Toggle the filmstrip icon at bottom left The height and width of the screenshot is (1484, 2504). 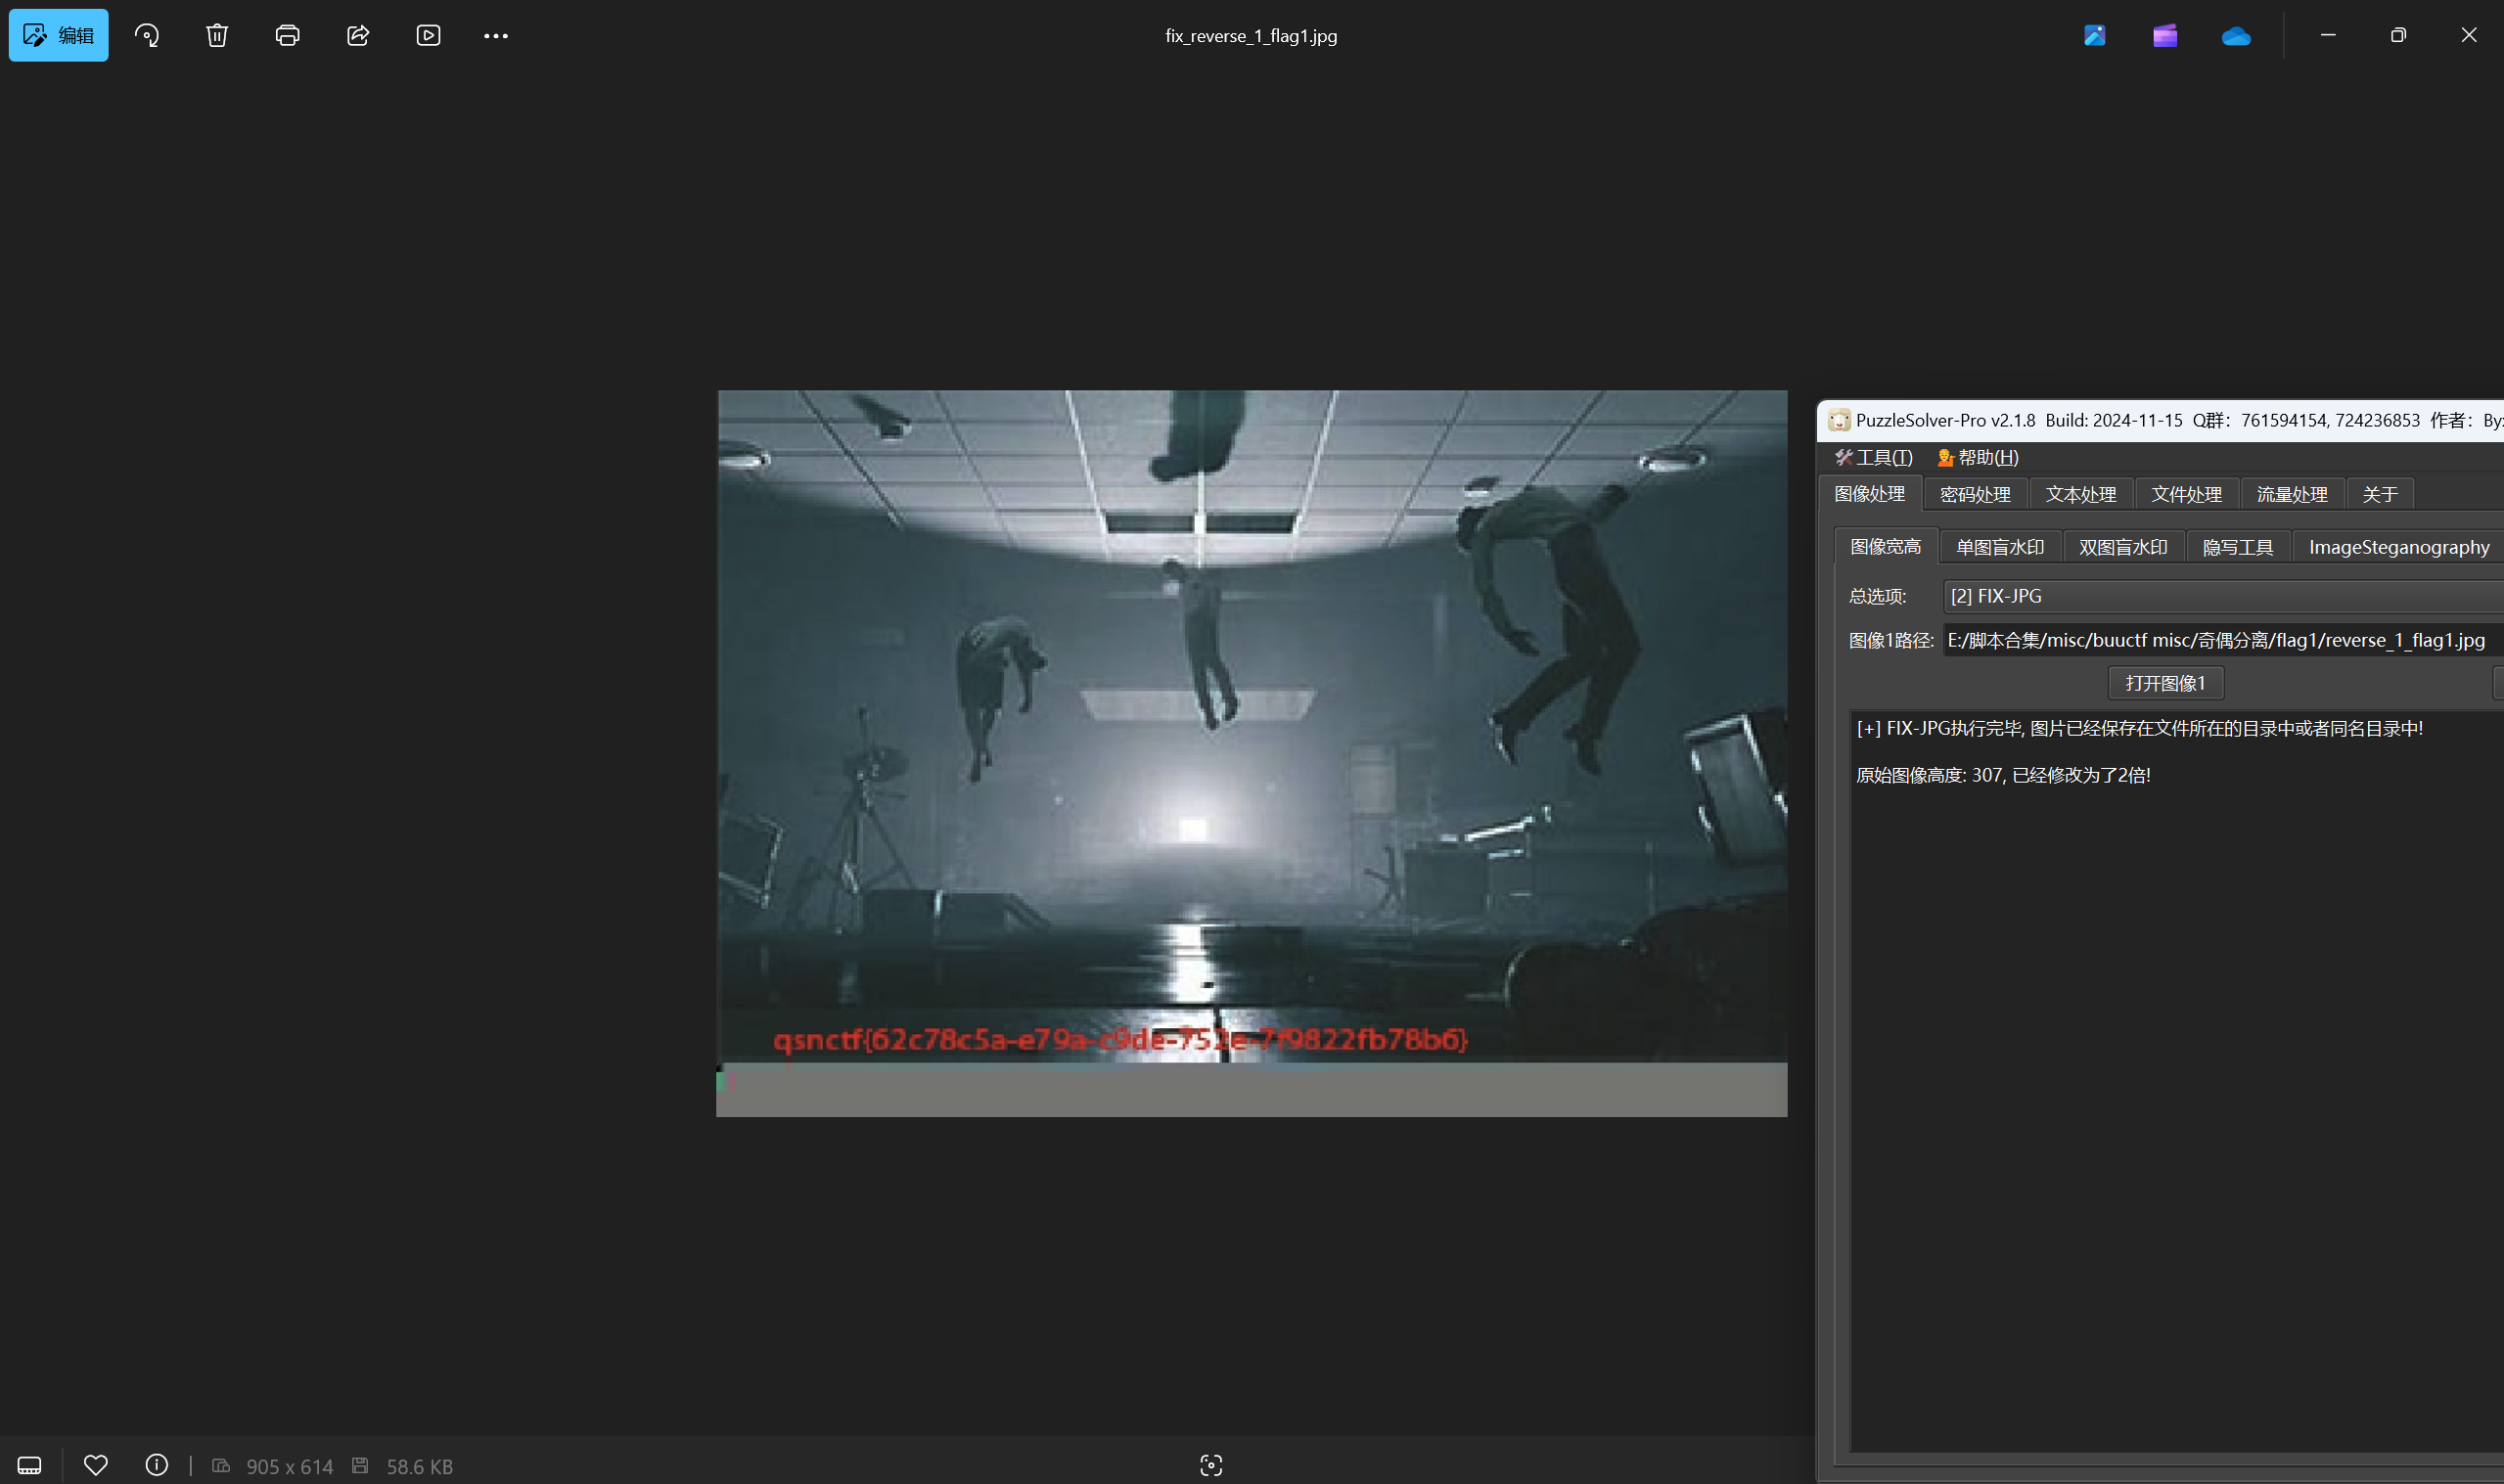click(x=29, y=1465)
